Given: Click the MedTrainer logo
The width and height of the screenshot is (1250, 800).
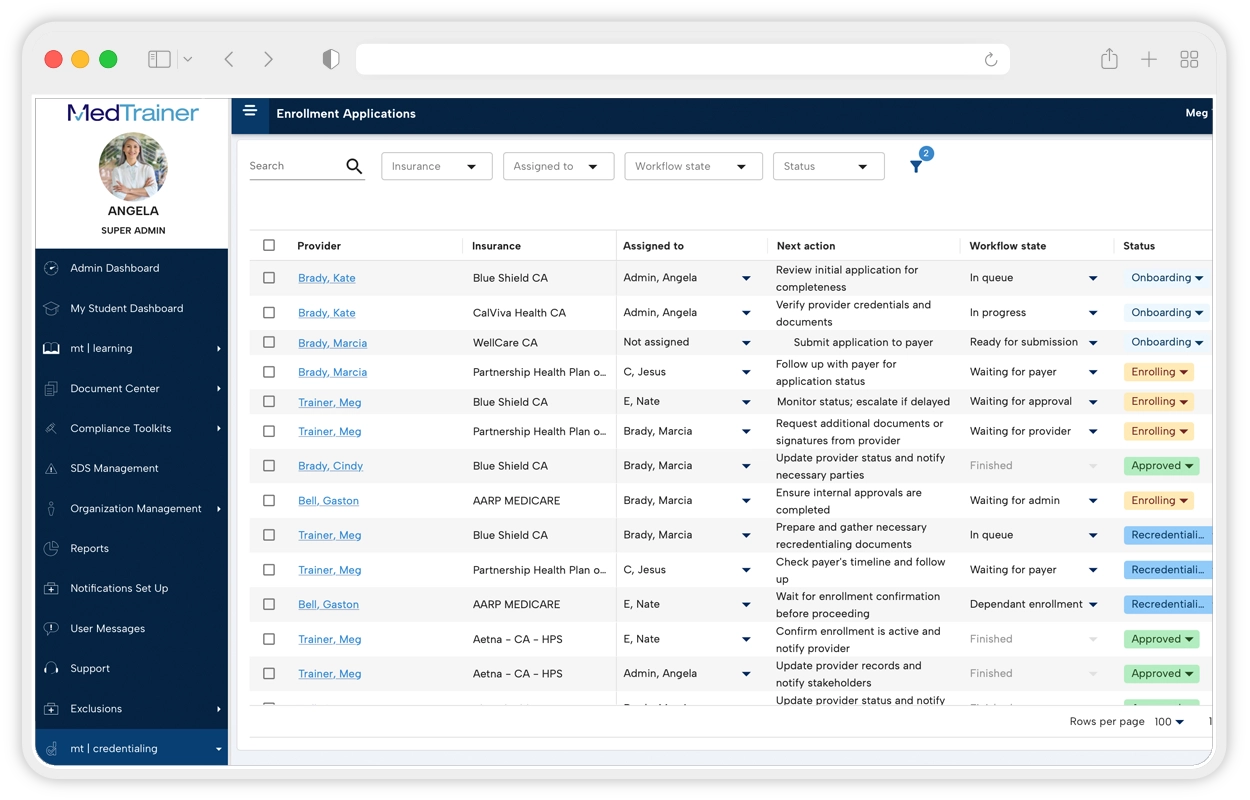Looking at the screenshot, I should pyautogui.click(x=133, y=112).
